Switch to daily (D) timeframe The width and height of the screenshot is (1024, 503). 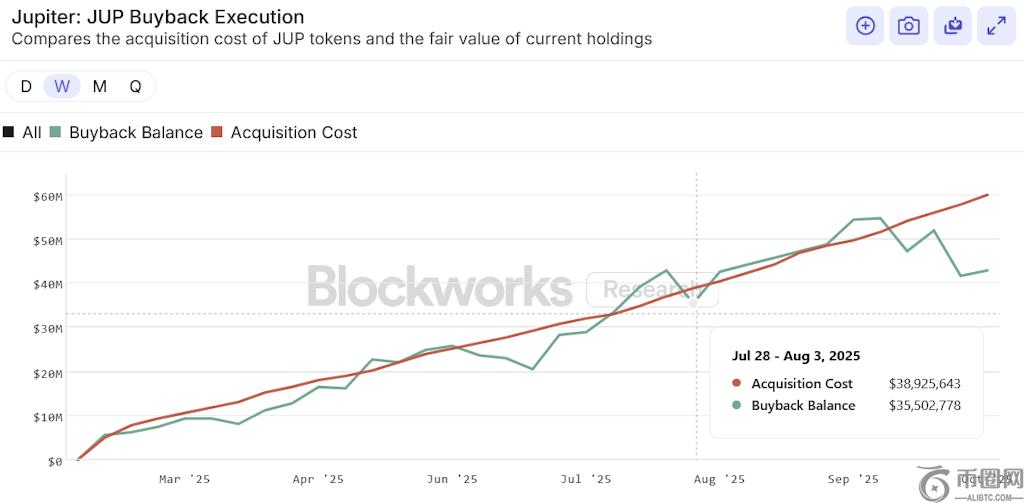(x=26, y=86)
